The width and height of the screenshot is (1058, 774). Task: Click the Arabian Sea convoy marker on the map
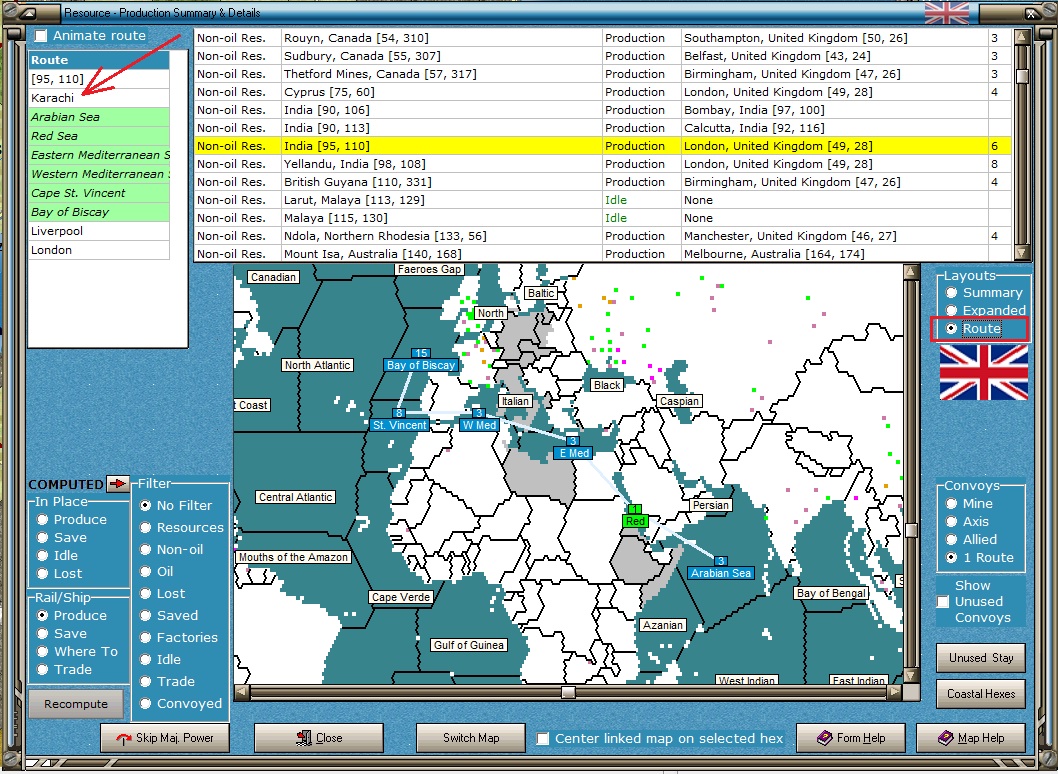click(721, 573)
